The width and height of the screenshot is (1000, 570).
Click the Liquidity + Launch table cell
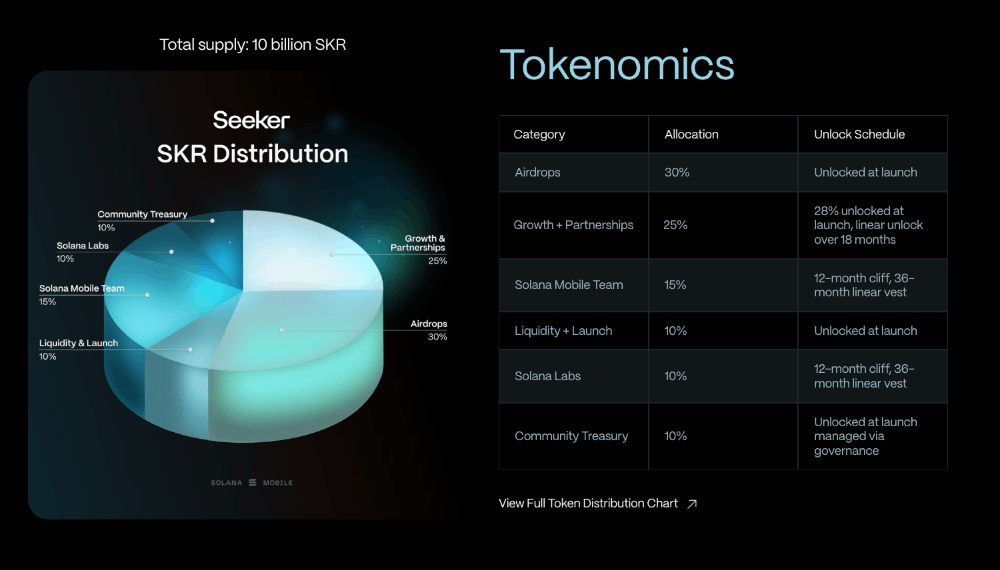563,331
